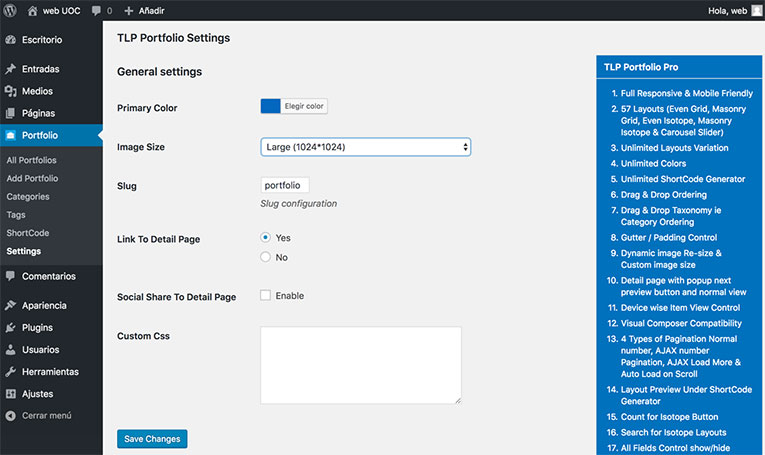Click the Comentarios speech bubble icon
The width and height of the screenshot is (765, 455).
[x=11, y=276]
